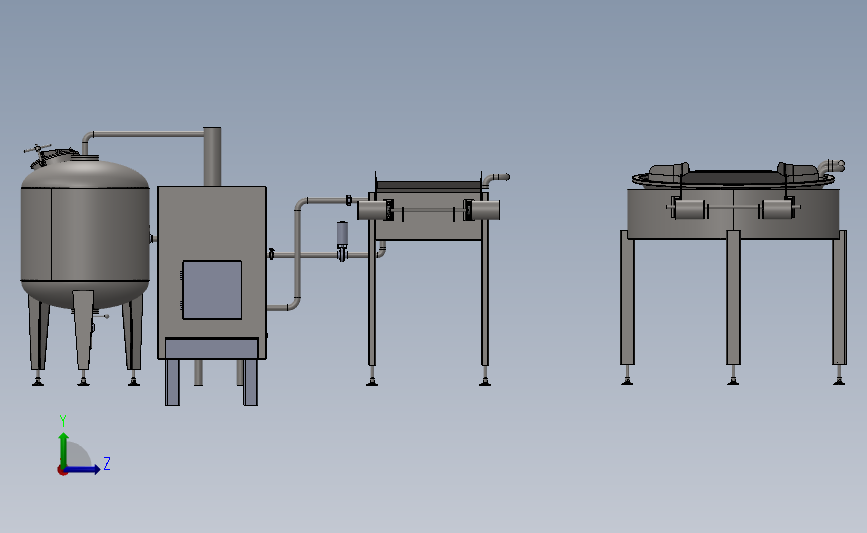Click the pipe flange on the cabinet's right side

(x=271, y=254)
